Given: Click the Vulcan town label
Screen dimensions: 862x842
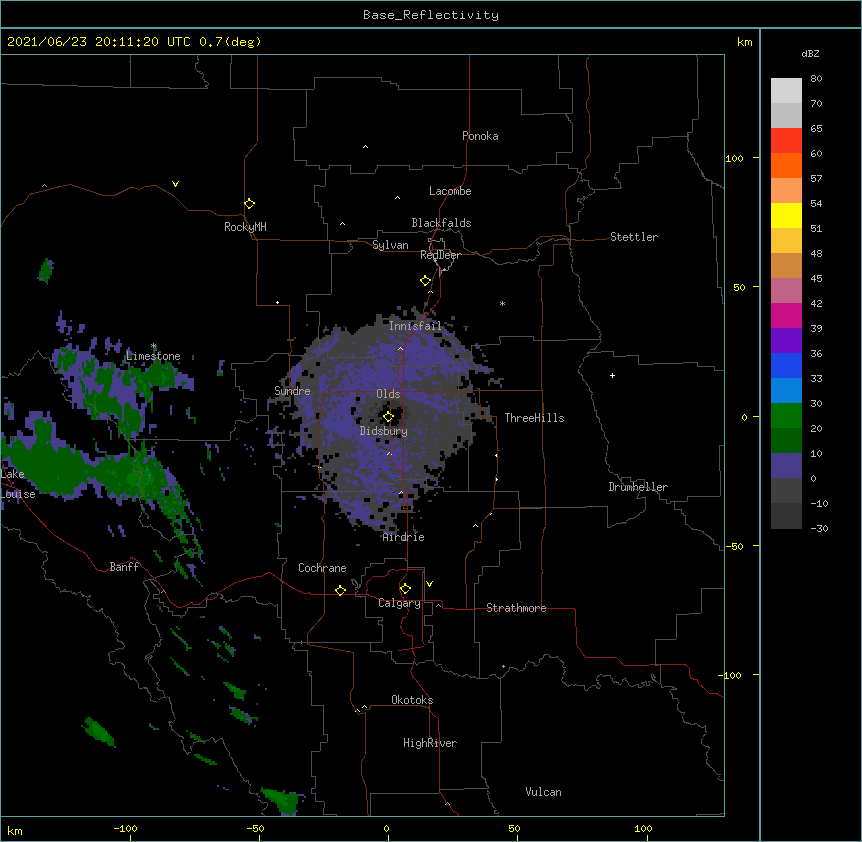Looking at the screenshot, I should [543, 792].
